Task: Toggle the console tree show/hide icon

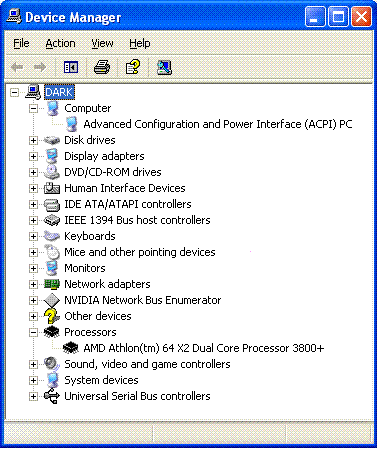Action: [71, 67]
